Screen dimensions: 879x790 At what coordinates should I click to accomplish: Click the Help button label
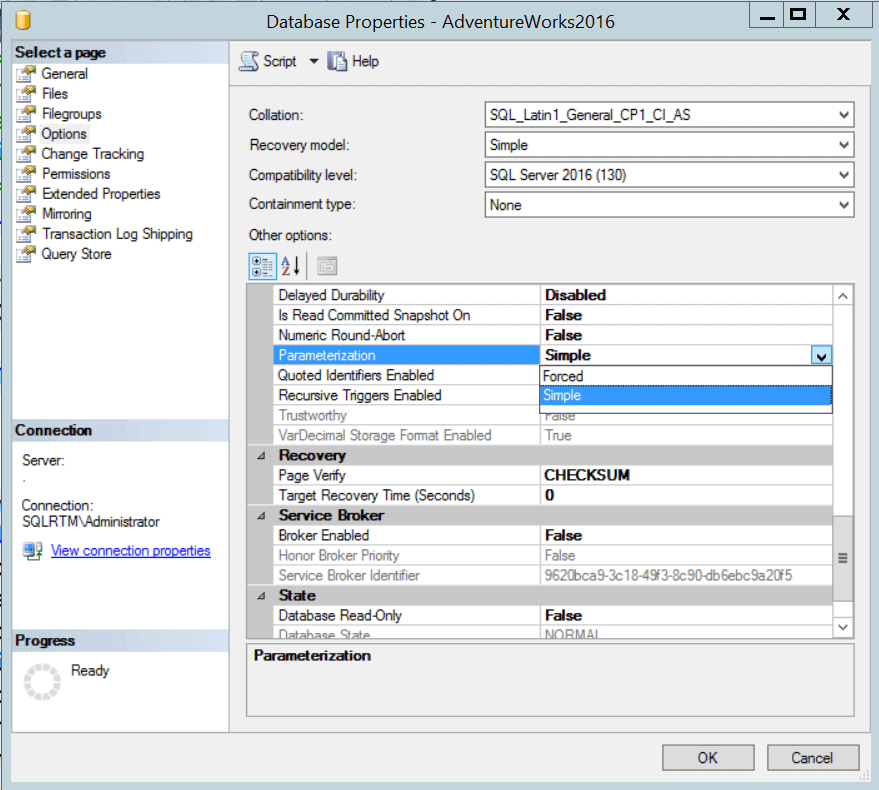tap(366, 61)
